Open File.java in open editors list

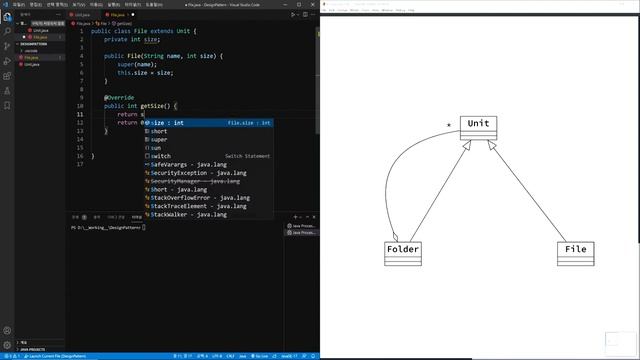[x=40, y=37]
